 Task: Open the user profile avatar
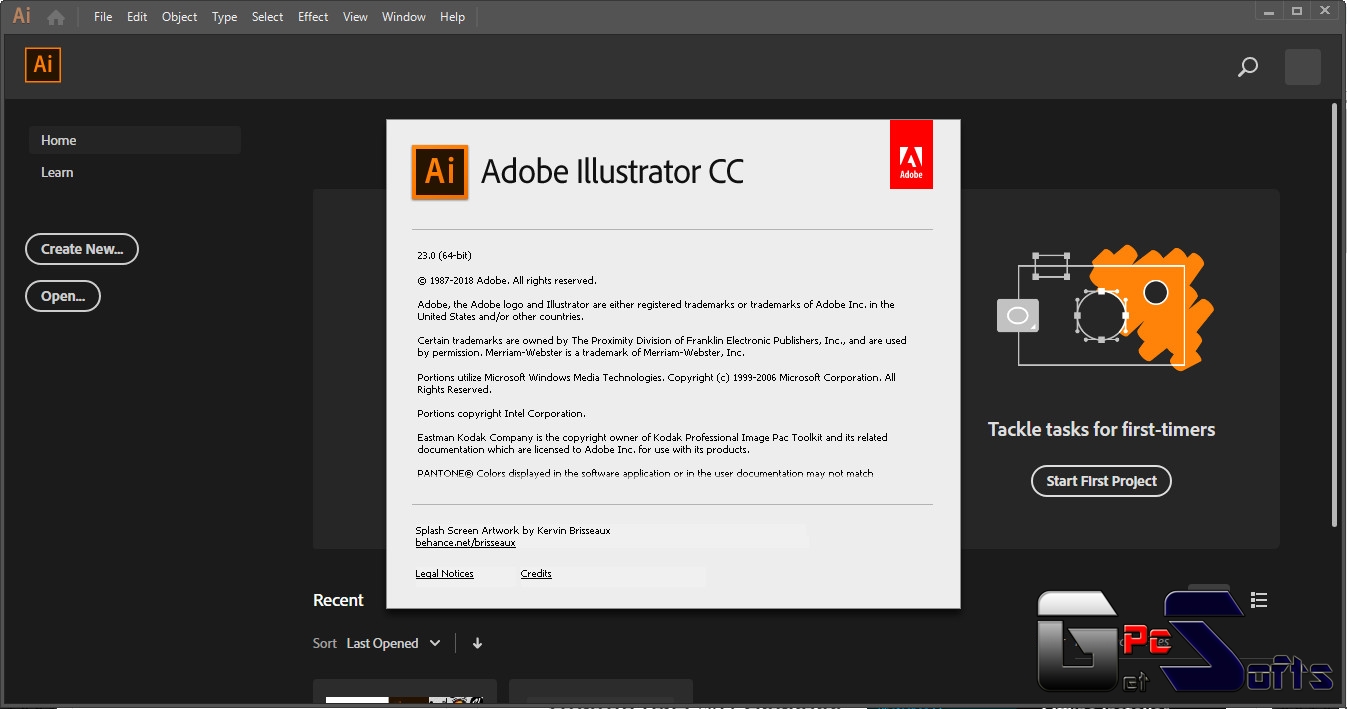pyautogui.click(x=1302, y=67)
